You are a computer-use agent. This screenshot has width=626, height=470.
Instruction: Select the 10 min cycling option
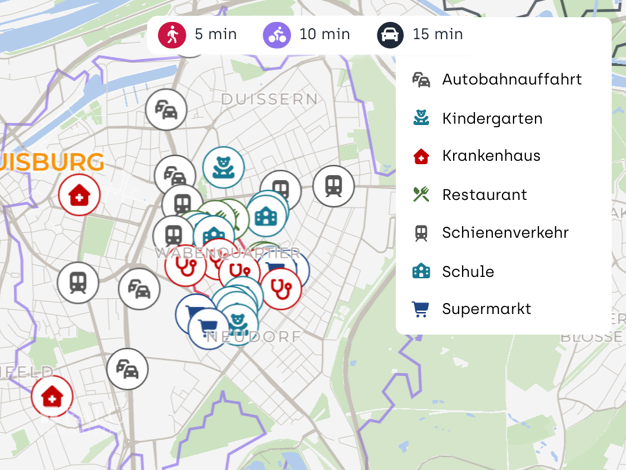306,35
